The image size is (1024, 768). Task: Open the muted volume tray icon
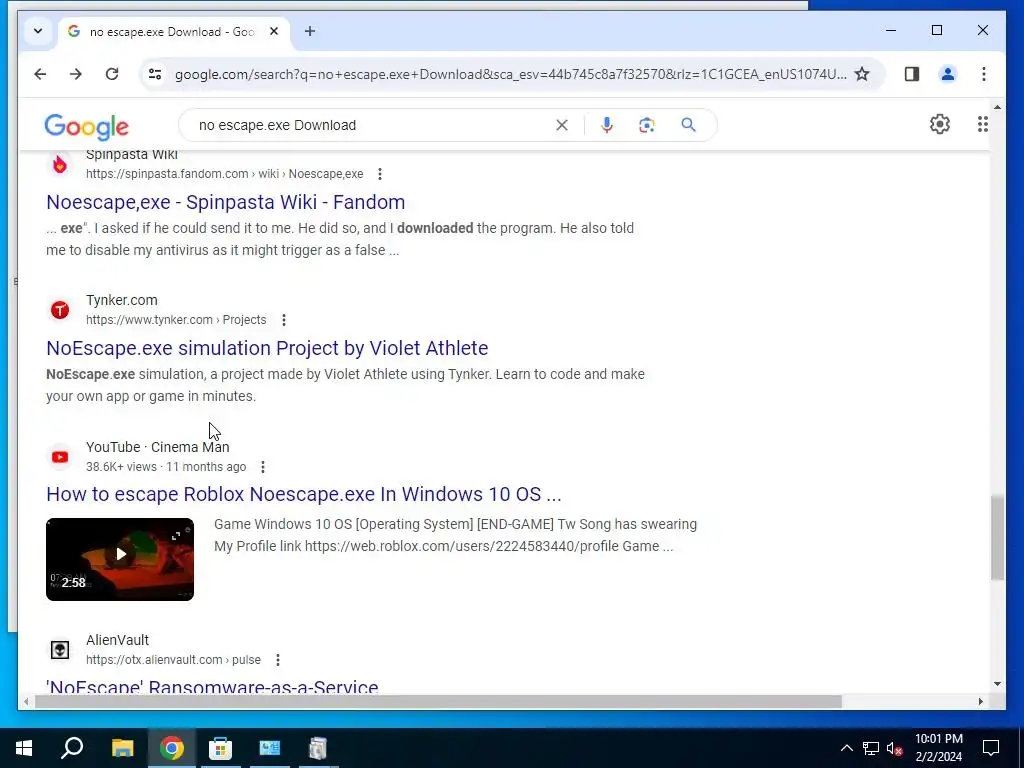(x=895, y=748)
